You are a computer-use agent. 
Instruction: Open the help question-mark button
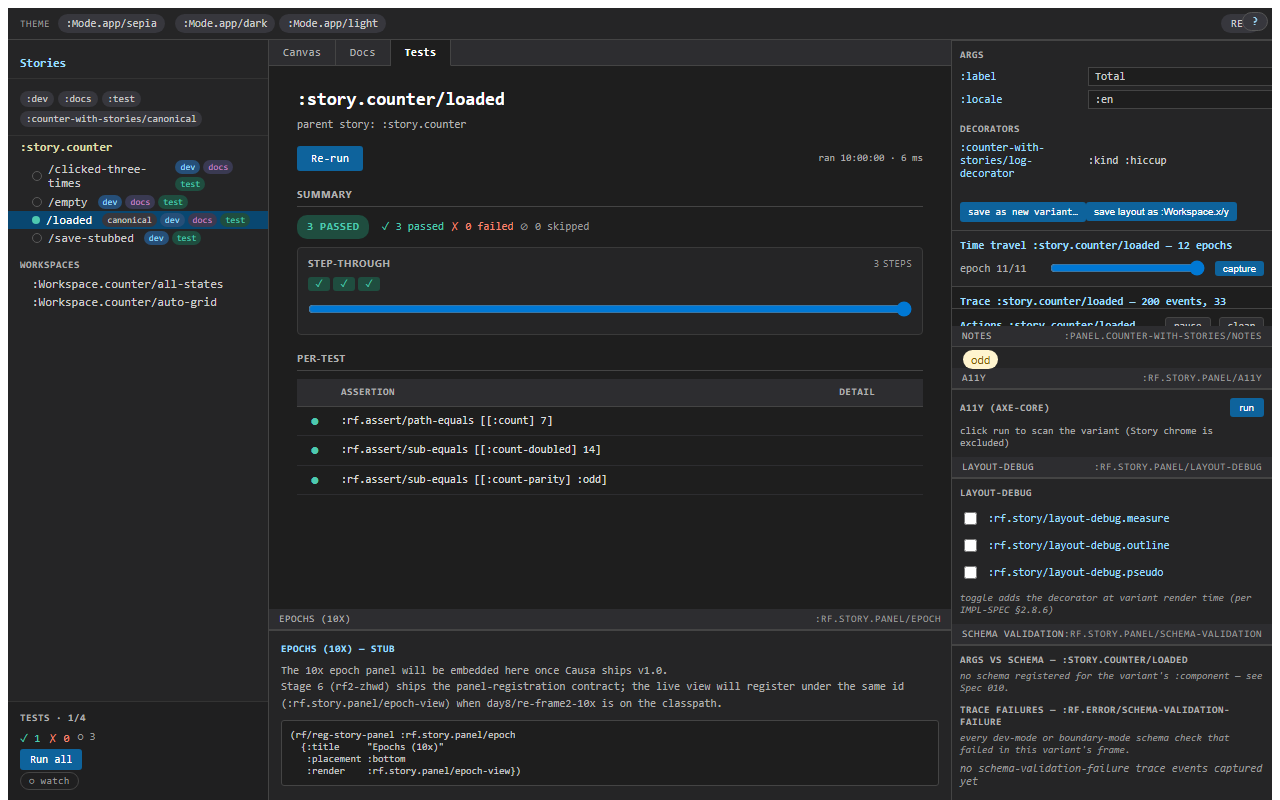pos(1255,22)
